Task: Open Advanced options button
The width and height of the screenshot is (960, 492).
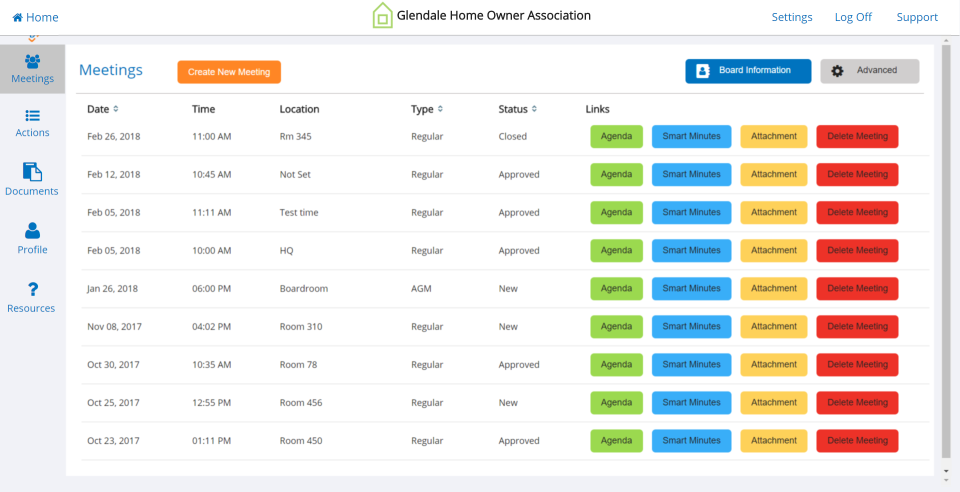Action: tap(870, 71)
